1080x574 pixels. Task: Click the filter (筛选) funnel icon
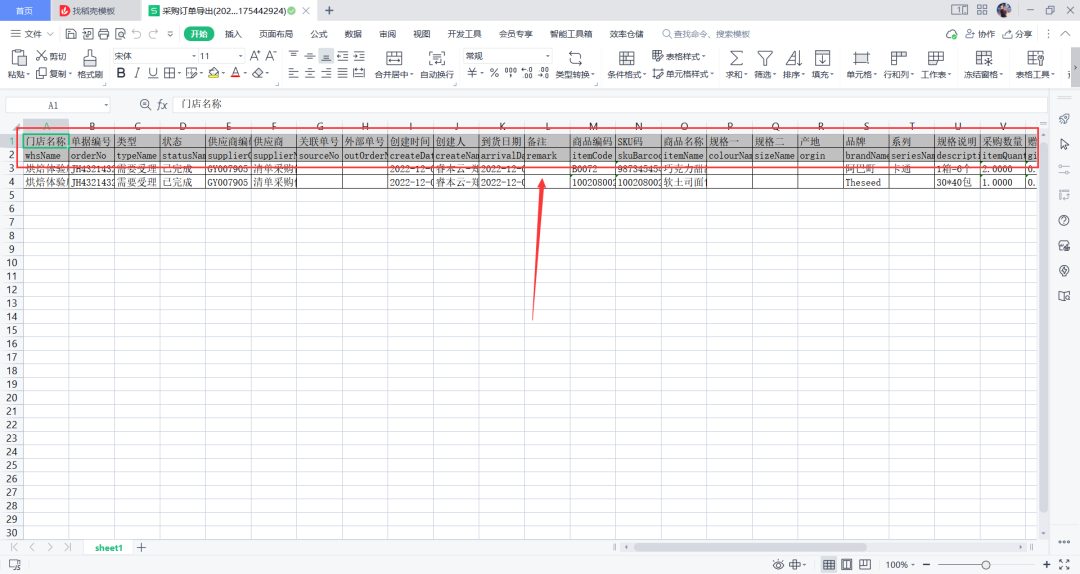point(764,58)
